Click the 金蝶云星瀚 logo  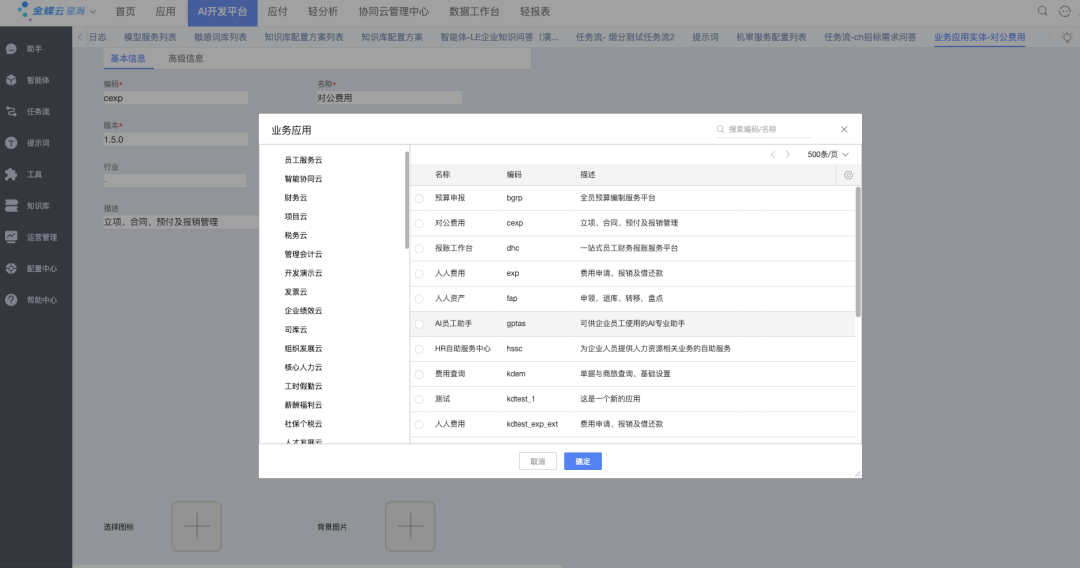coord(51,11)
